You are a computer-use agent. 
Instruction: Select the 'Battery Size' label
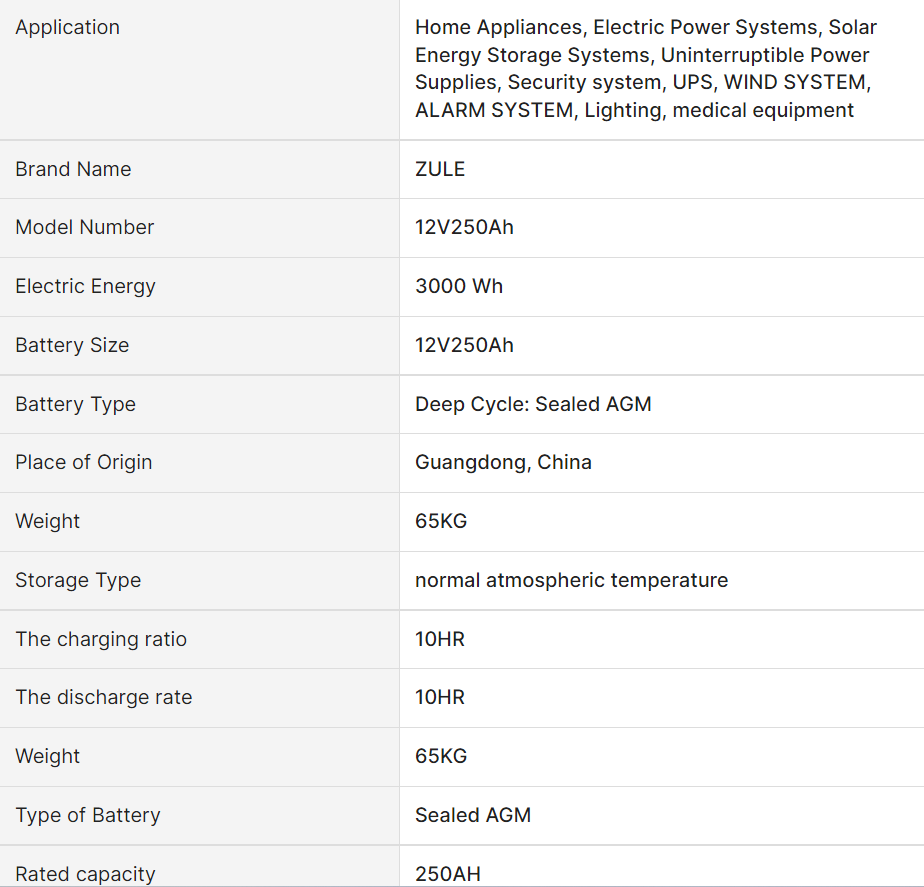click(x=72, y=345)
